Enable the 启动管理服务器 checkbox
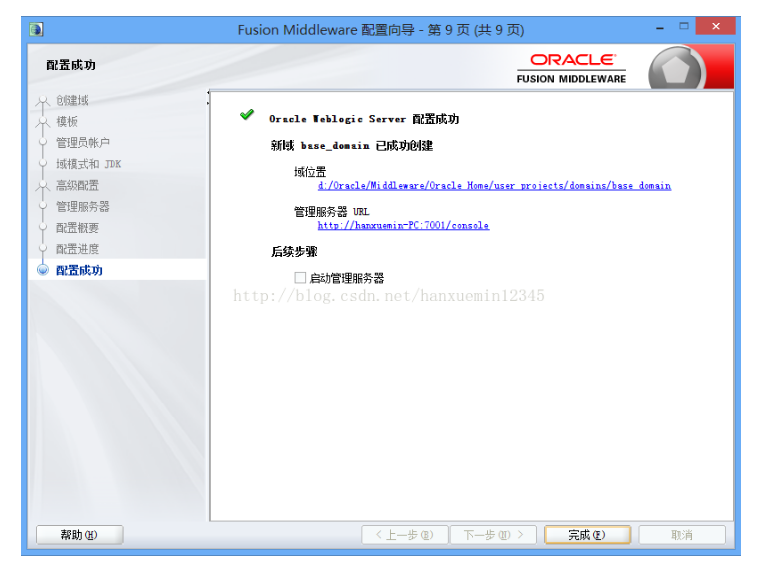780x570 pixels. click(x=300, y=278)
